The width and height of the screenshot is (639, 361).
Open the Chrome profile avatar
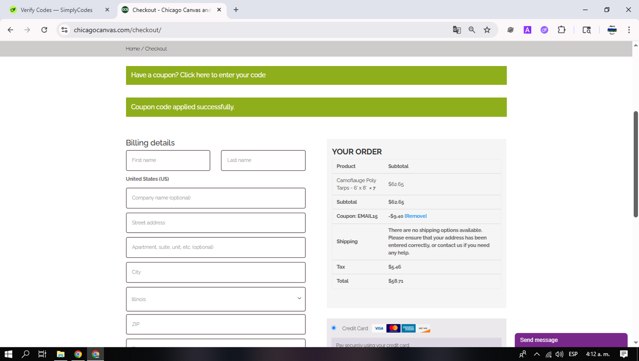pos(612,30)
